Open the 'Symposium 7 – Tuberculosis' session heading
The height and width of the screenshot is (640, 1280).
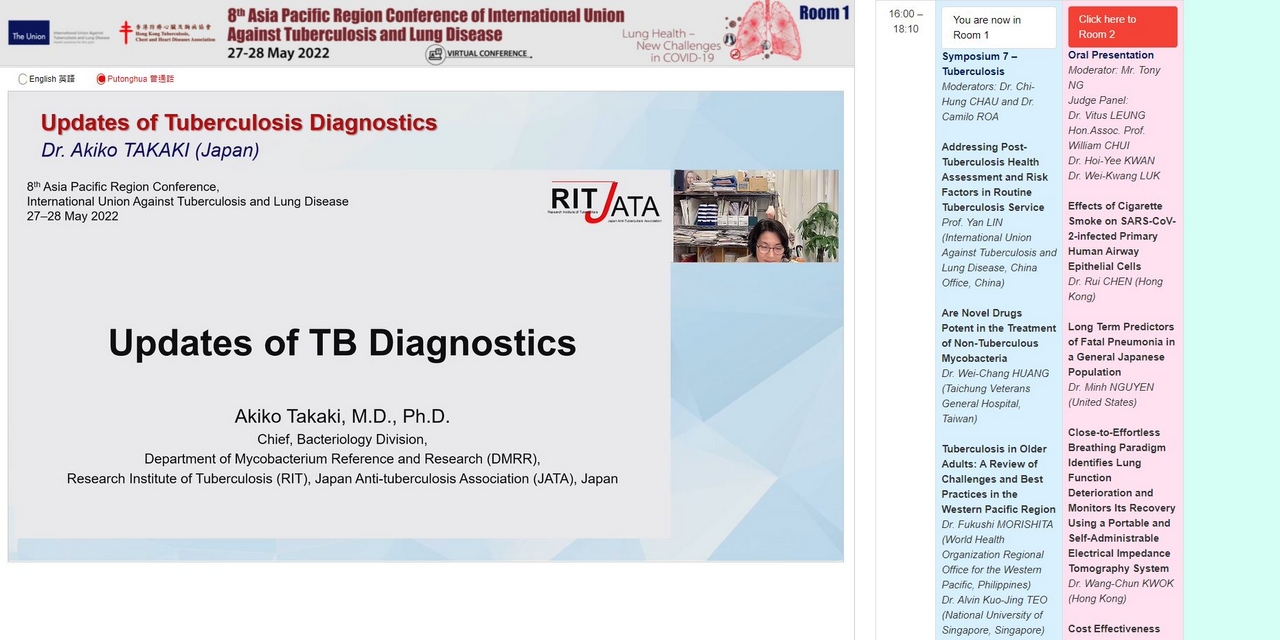tap(979, 64)
